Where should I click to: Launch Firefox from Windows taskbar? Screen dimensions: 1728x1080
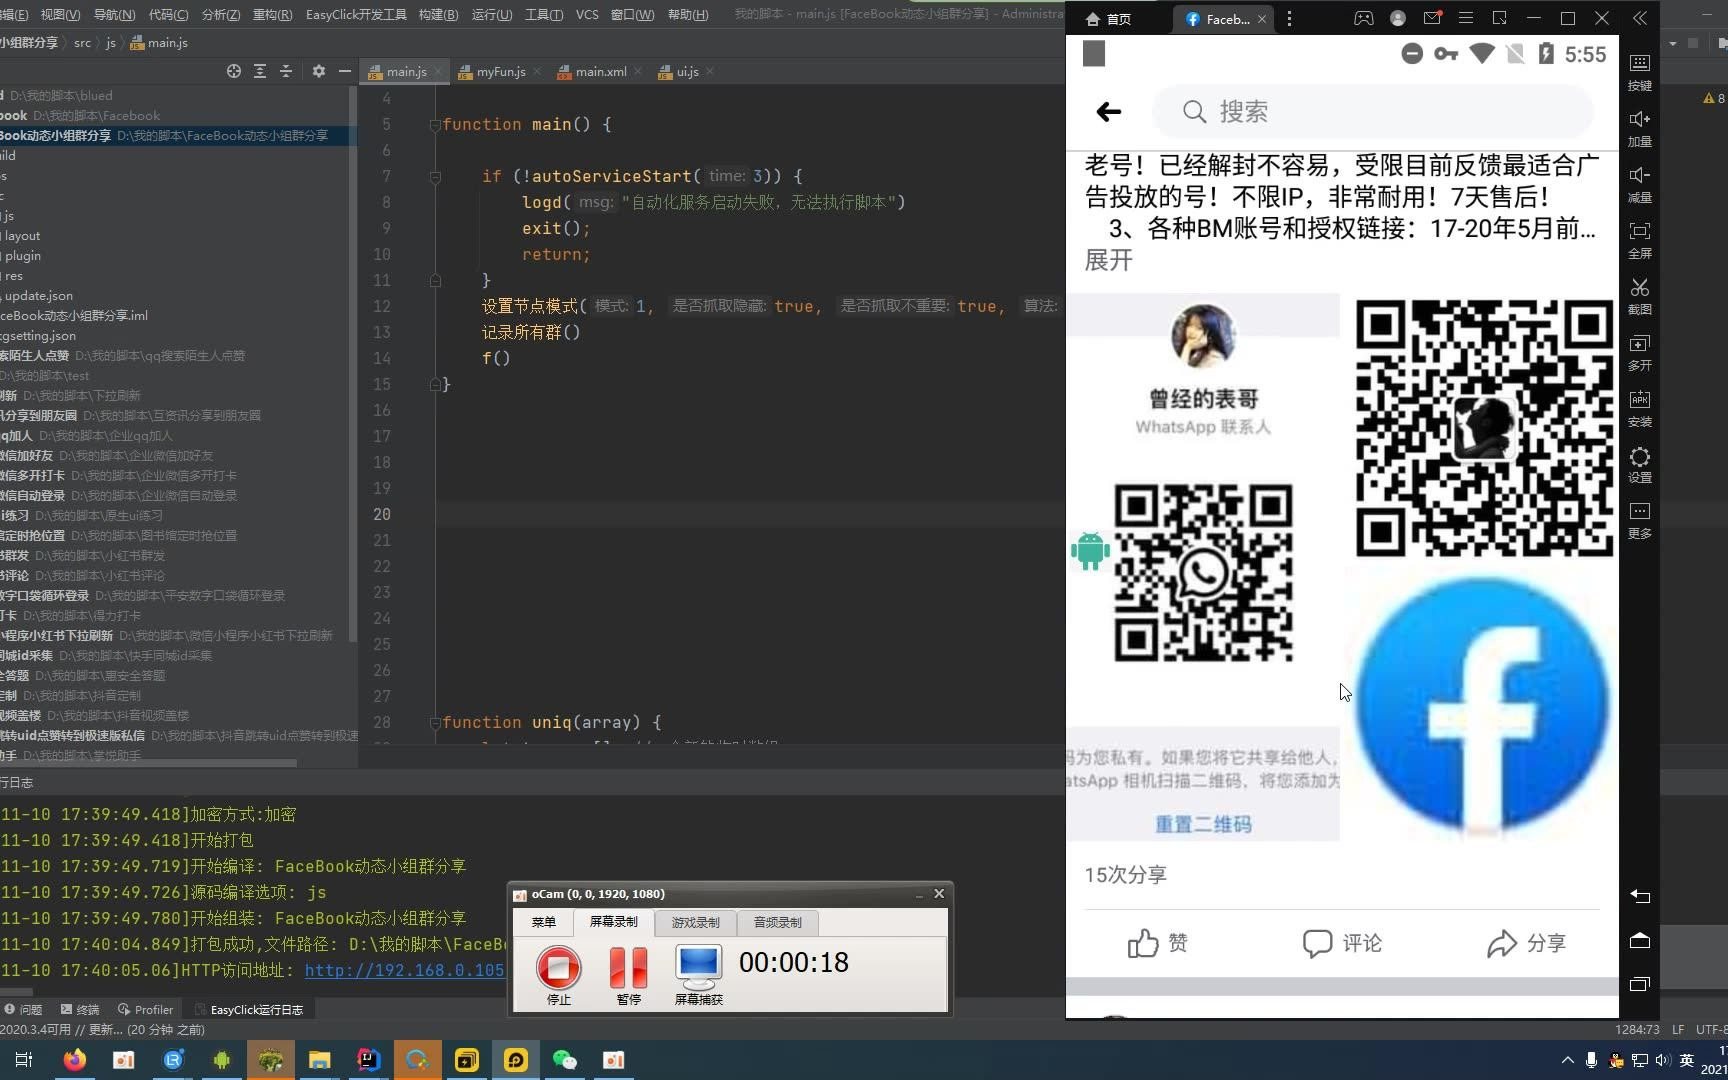75,1060
